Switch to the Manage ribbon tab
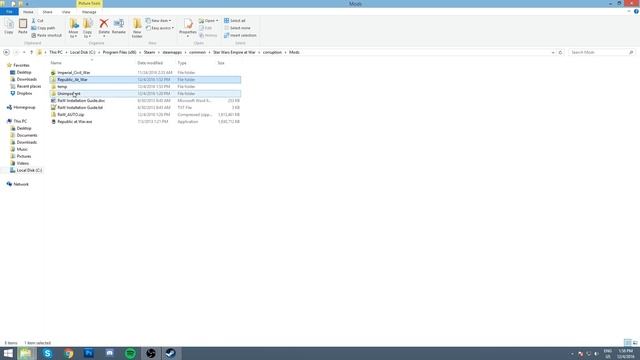This screenshot has height=360, width=640. point(89,12)
